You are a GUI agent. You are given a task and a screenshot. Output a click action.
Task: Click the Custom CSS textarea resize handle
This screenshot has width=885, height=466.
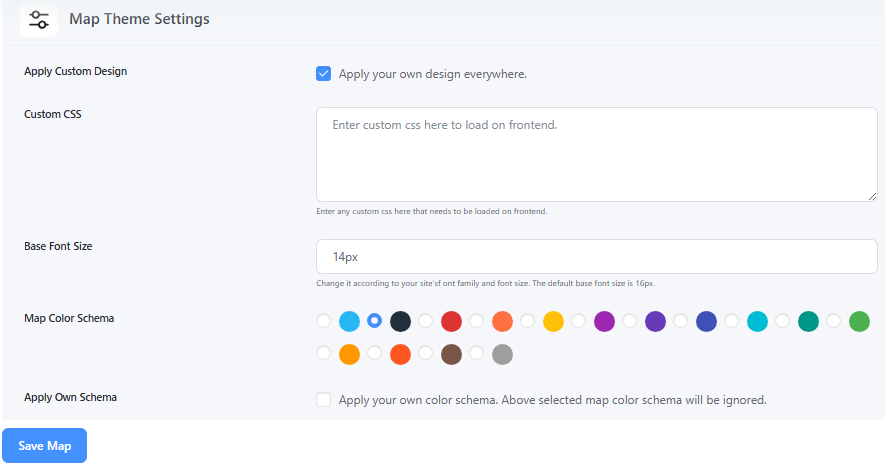point(873,196)
